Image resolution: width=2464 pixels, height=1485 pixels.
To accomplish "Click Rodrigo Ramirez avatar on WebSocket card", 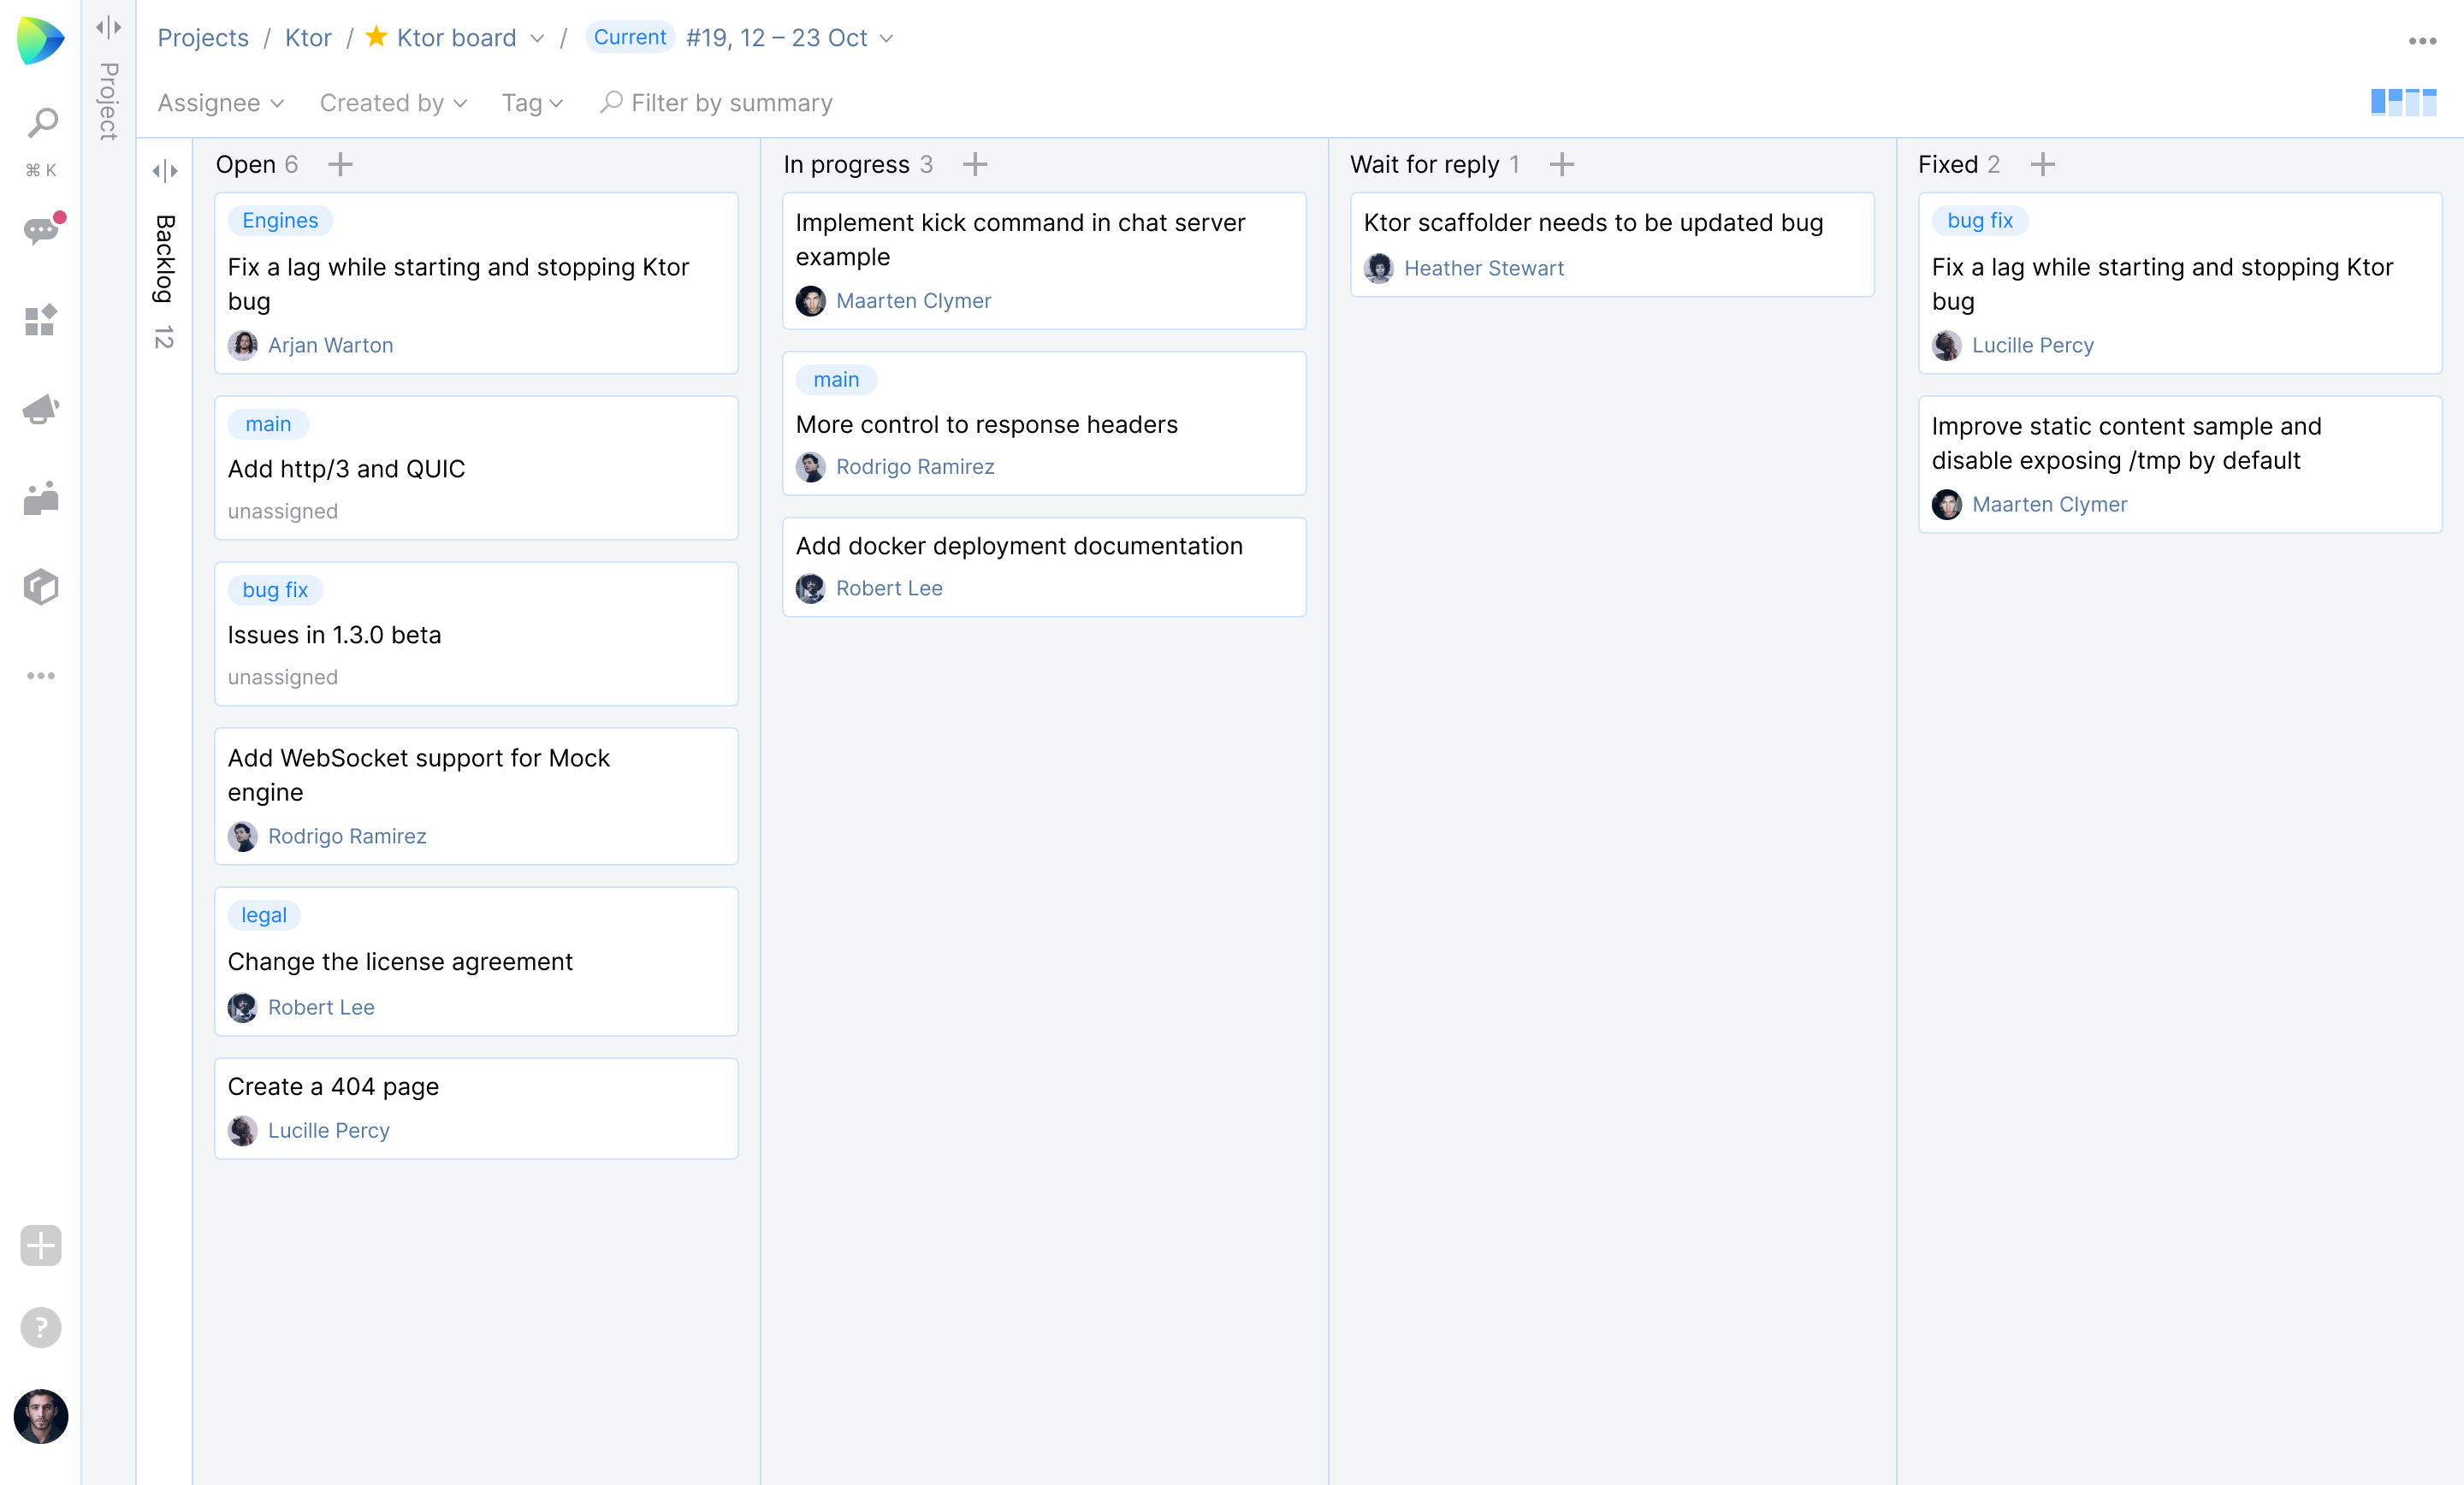I will (x=242, y=836).
